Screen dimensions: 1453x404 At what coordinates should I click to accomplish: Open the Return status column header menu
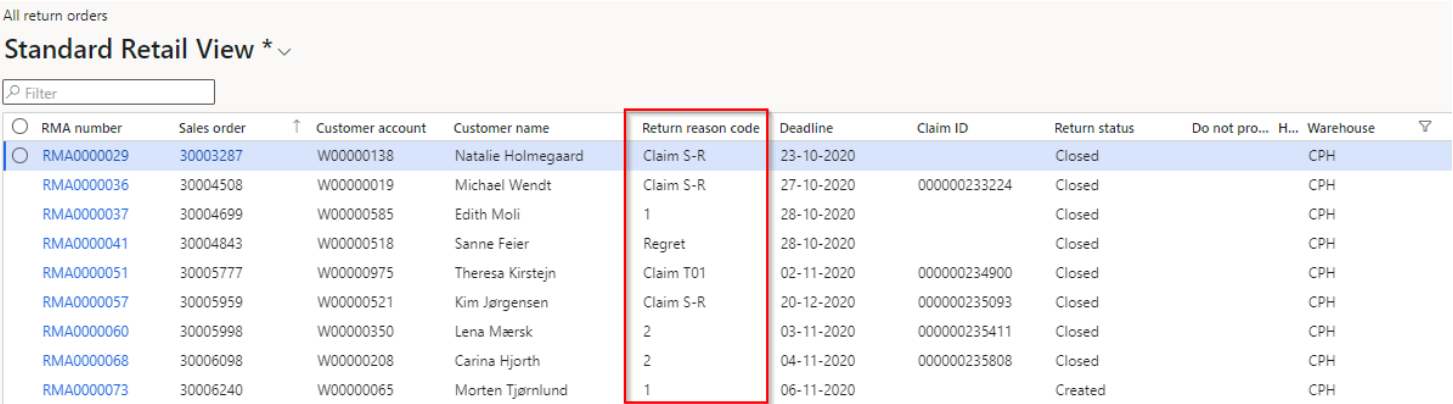[1094, 128]
